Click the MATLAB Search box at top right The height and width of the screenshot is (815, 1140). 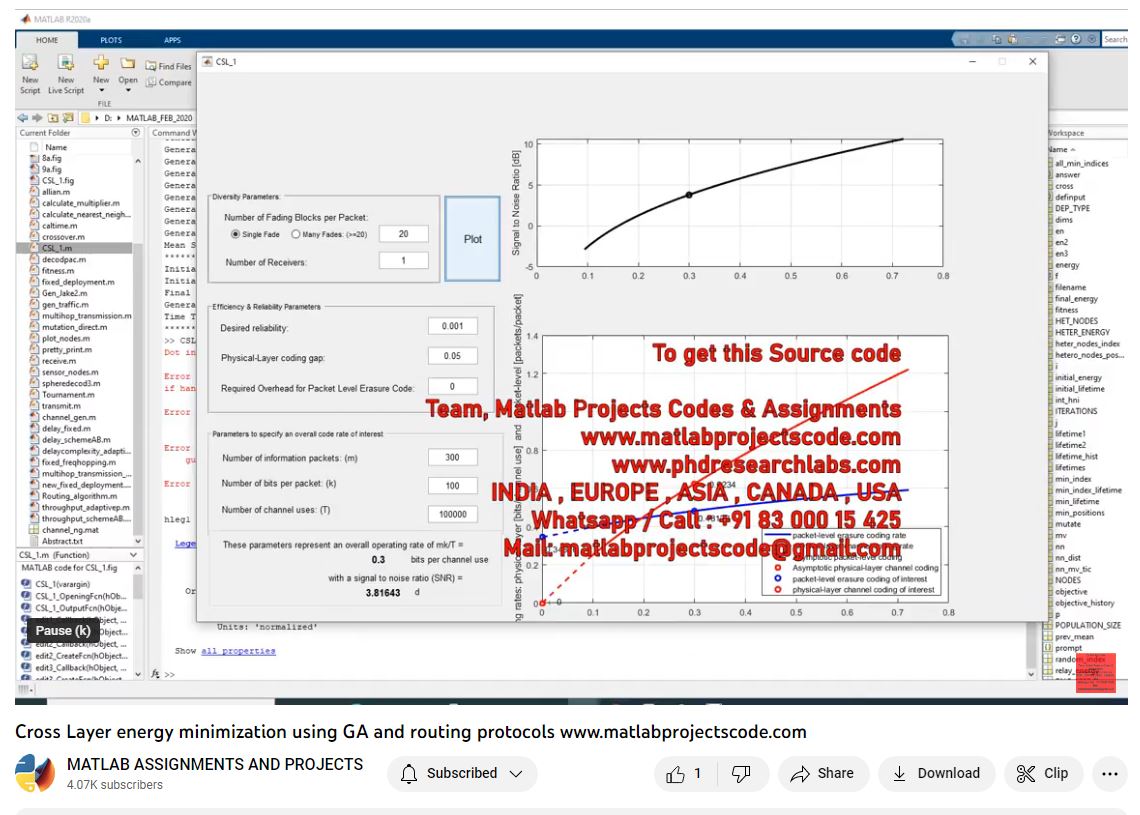(1115, 39)
